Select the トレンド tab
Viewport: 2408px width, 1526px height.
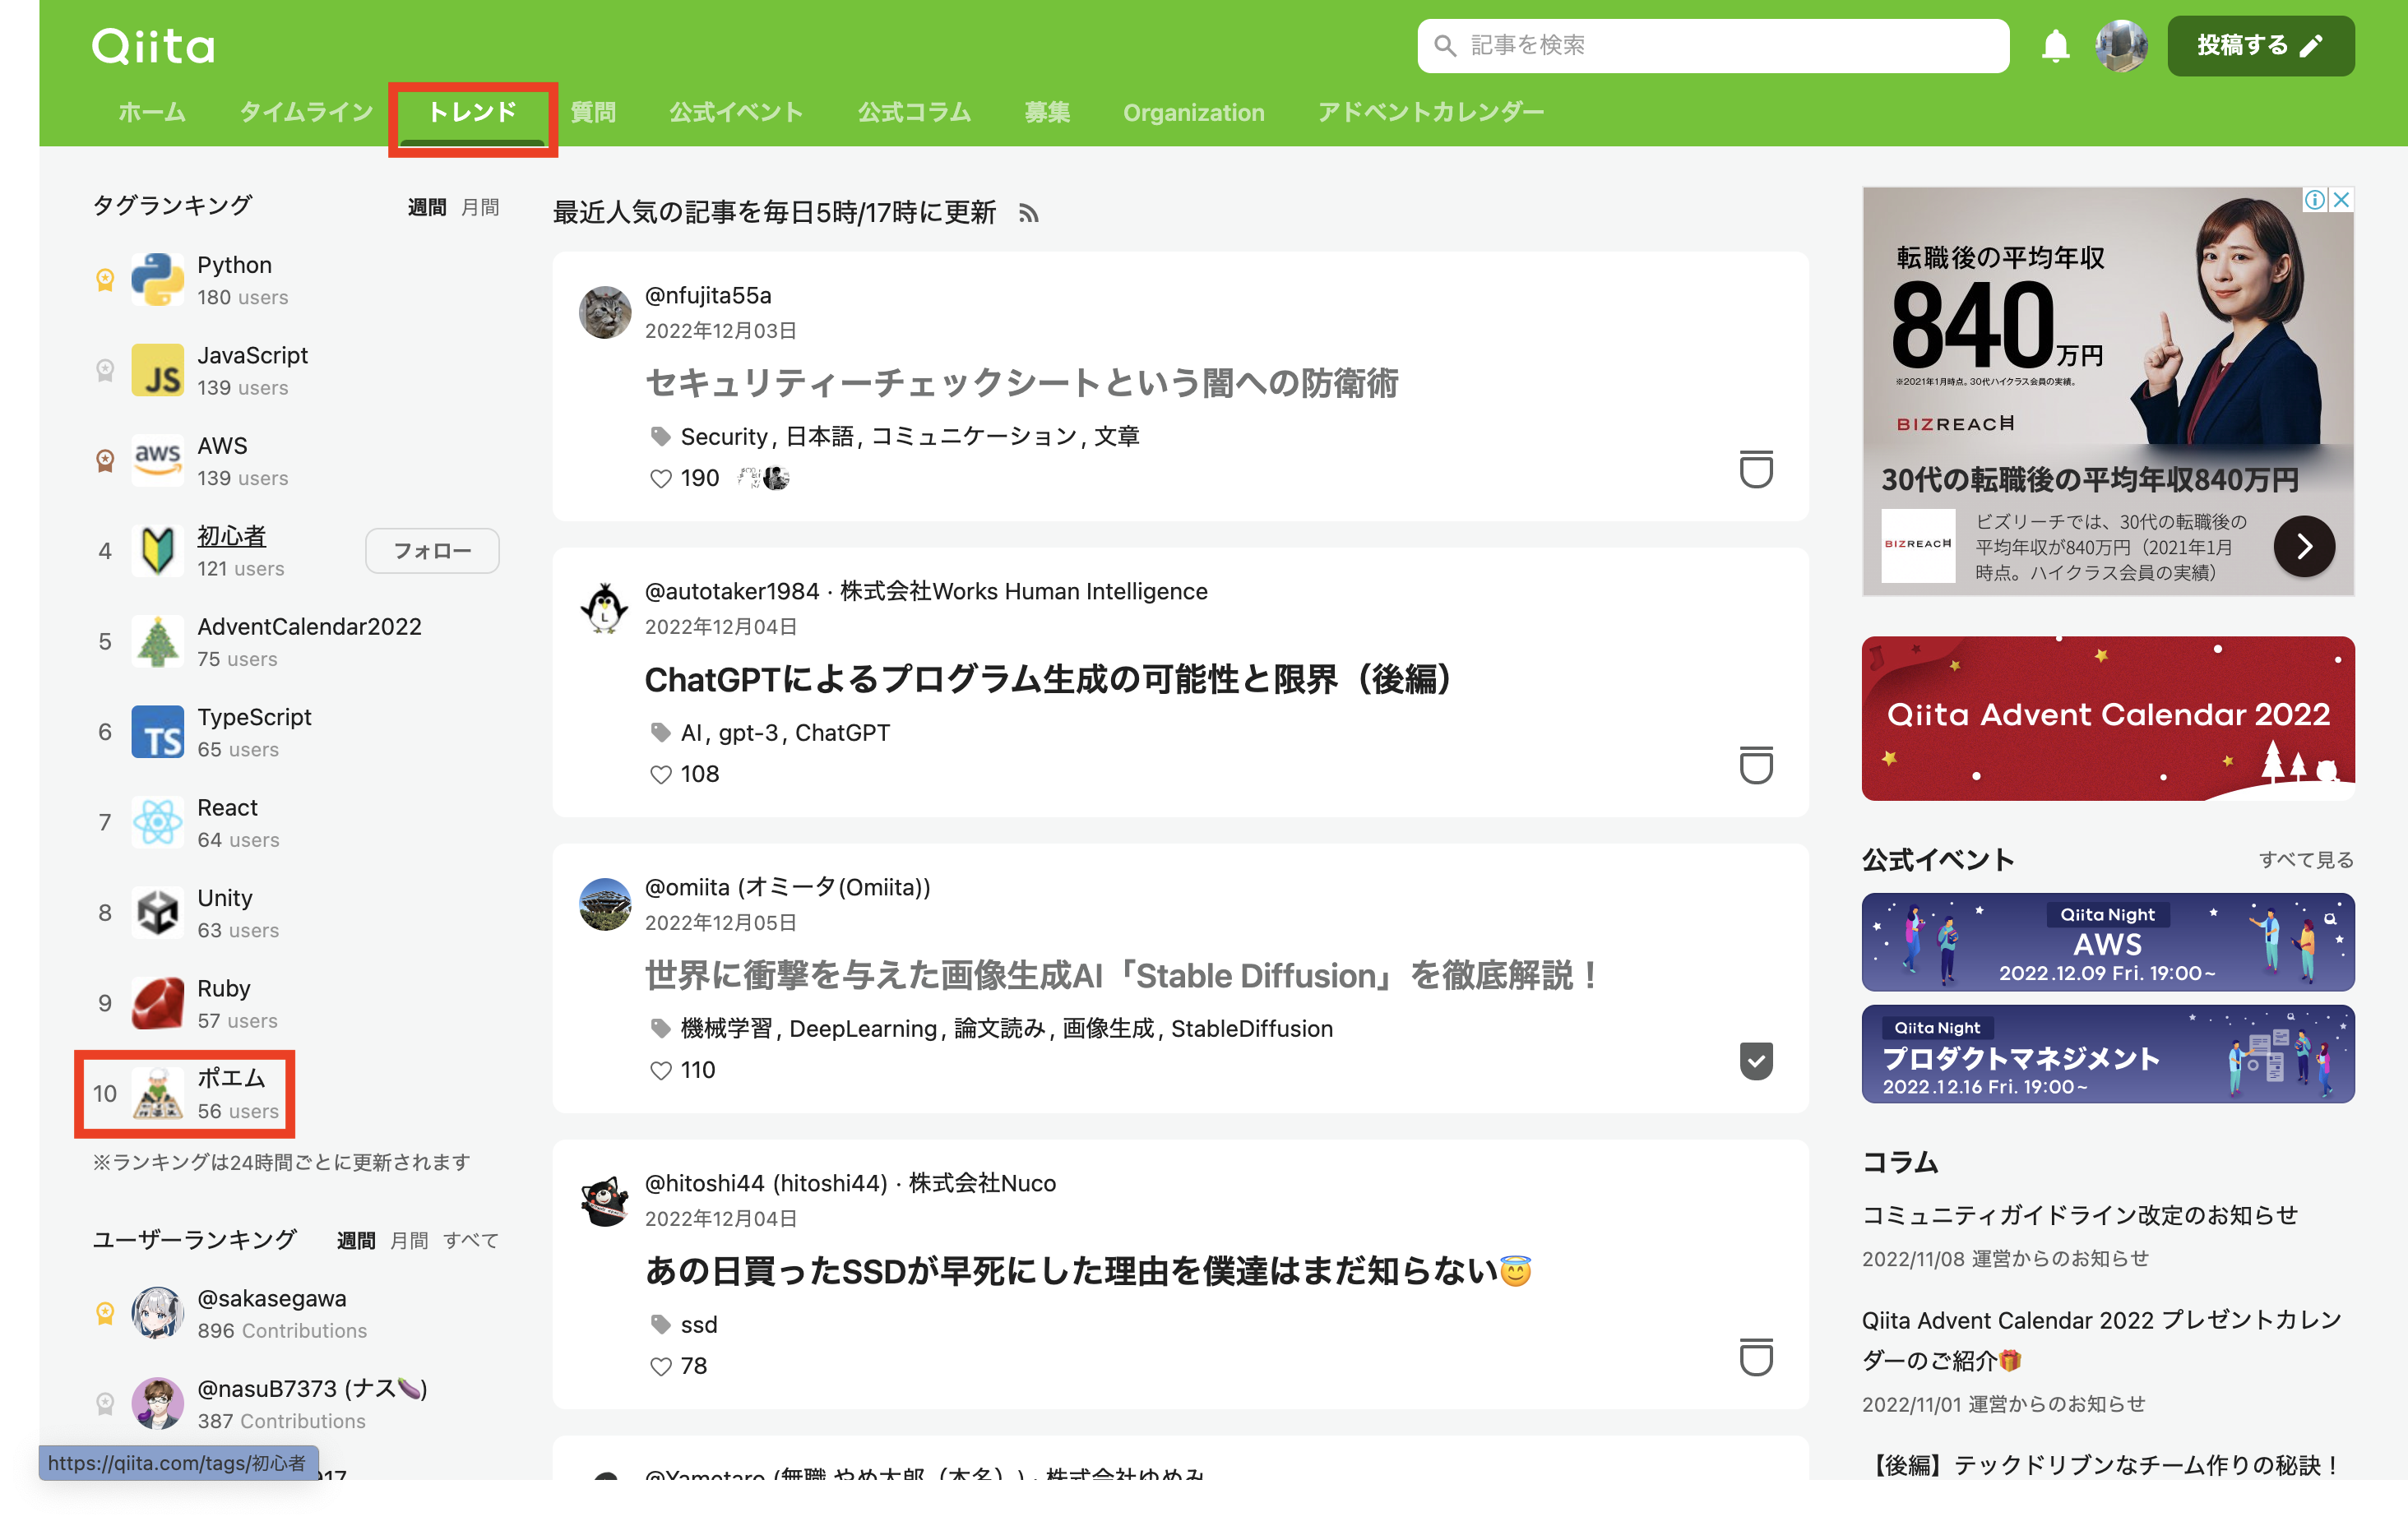(472, 112)
